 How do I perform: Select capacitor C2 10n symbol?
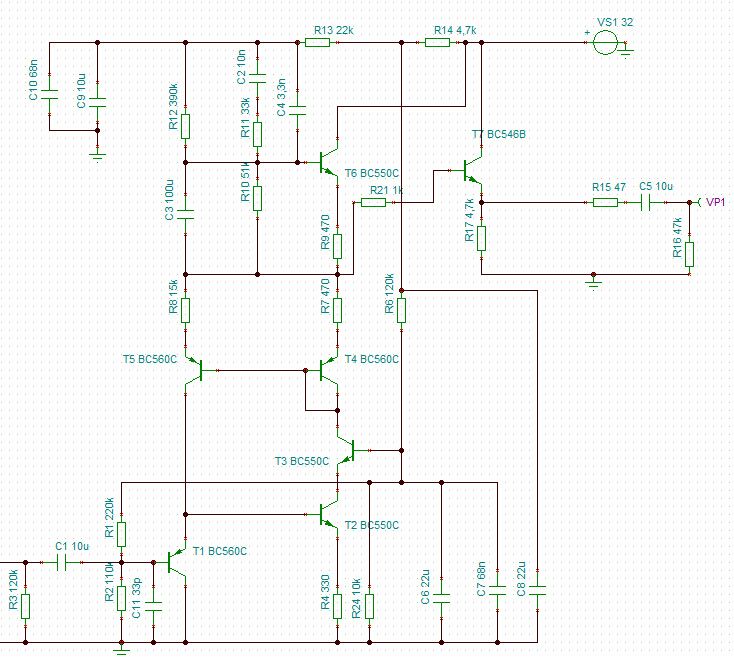tap(257, 78)
